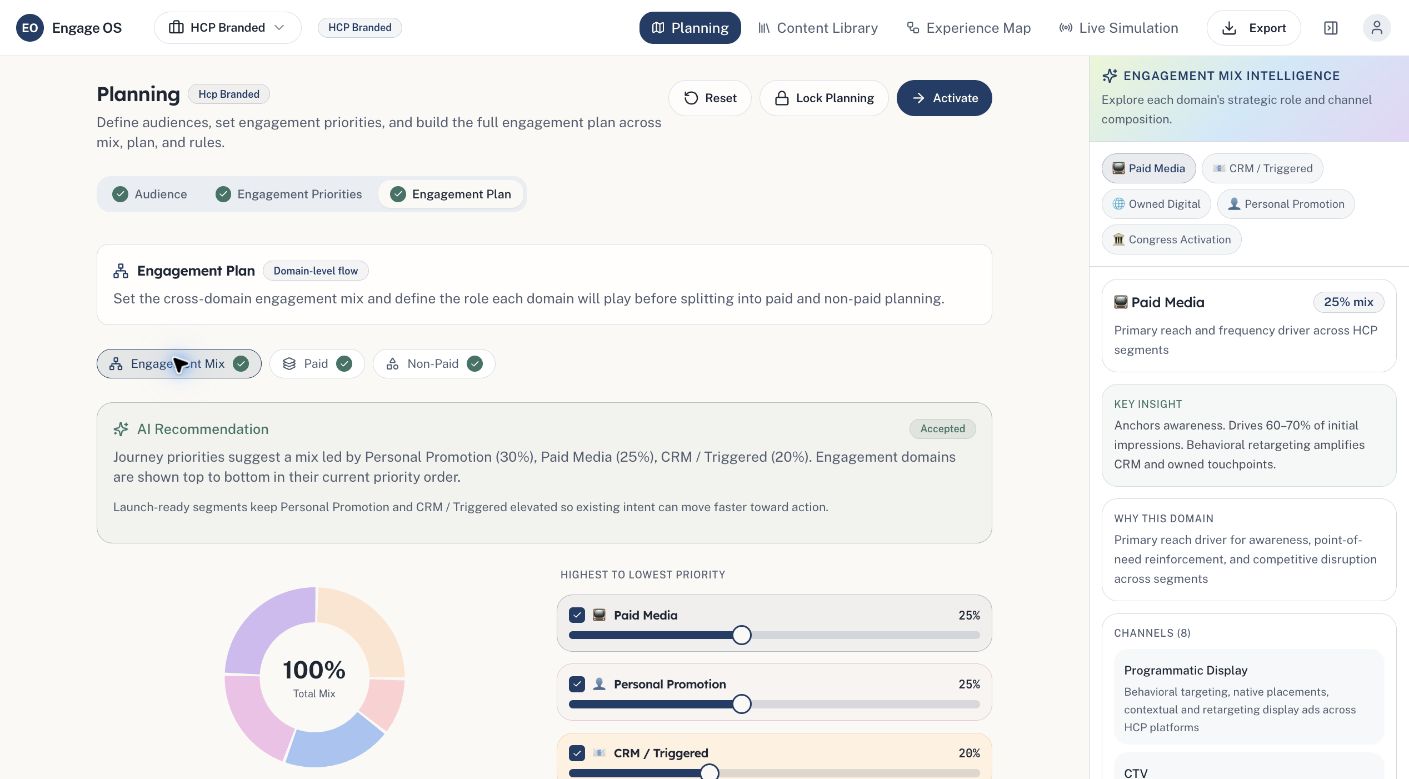Click the AI Recommendation sparkle icon
This screenshot has height=779, width=1409.
pos(121,429)
